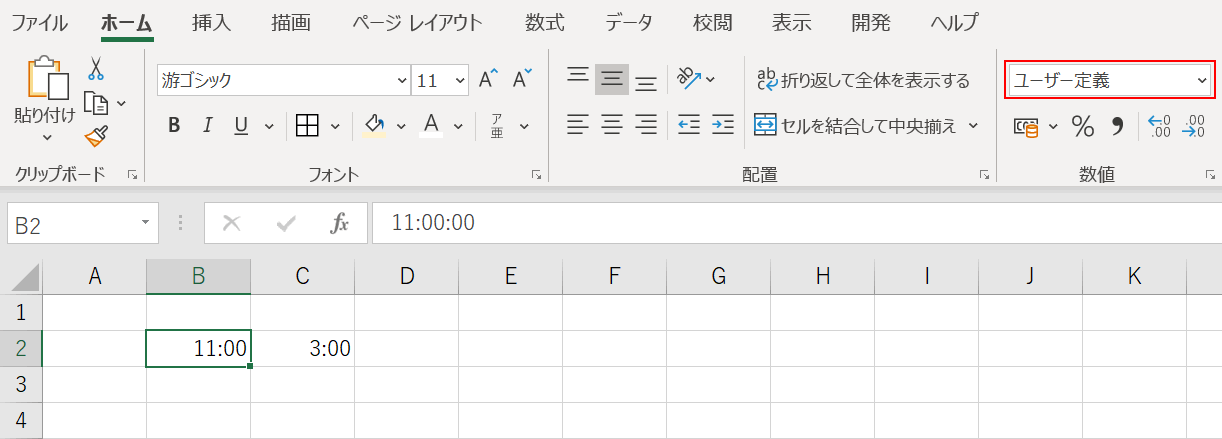Click the Cut scissors icon
This screenshot has width=1222, height=439.
pos(96,68)
